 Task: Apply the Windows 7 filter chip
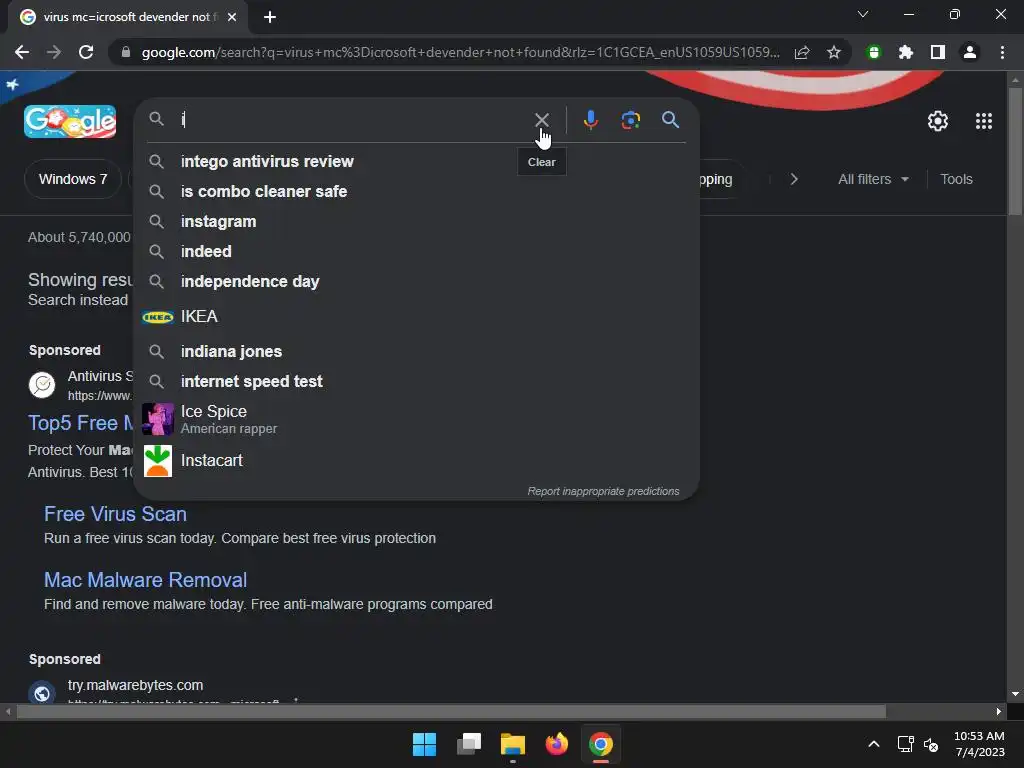pos(72,179)
